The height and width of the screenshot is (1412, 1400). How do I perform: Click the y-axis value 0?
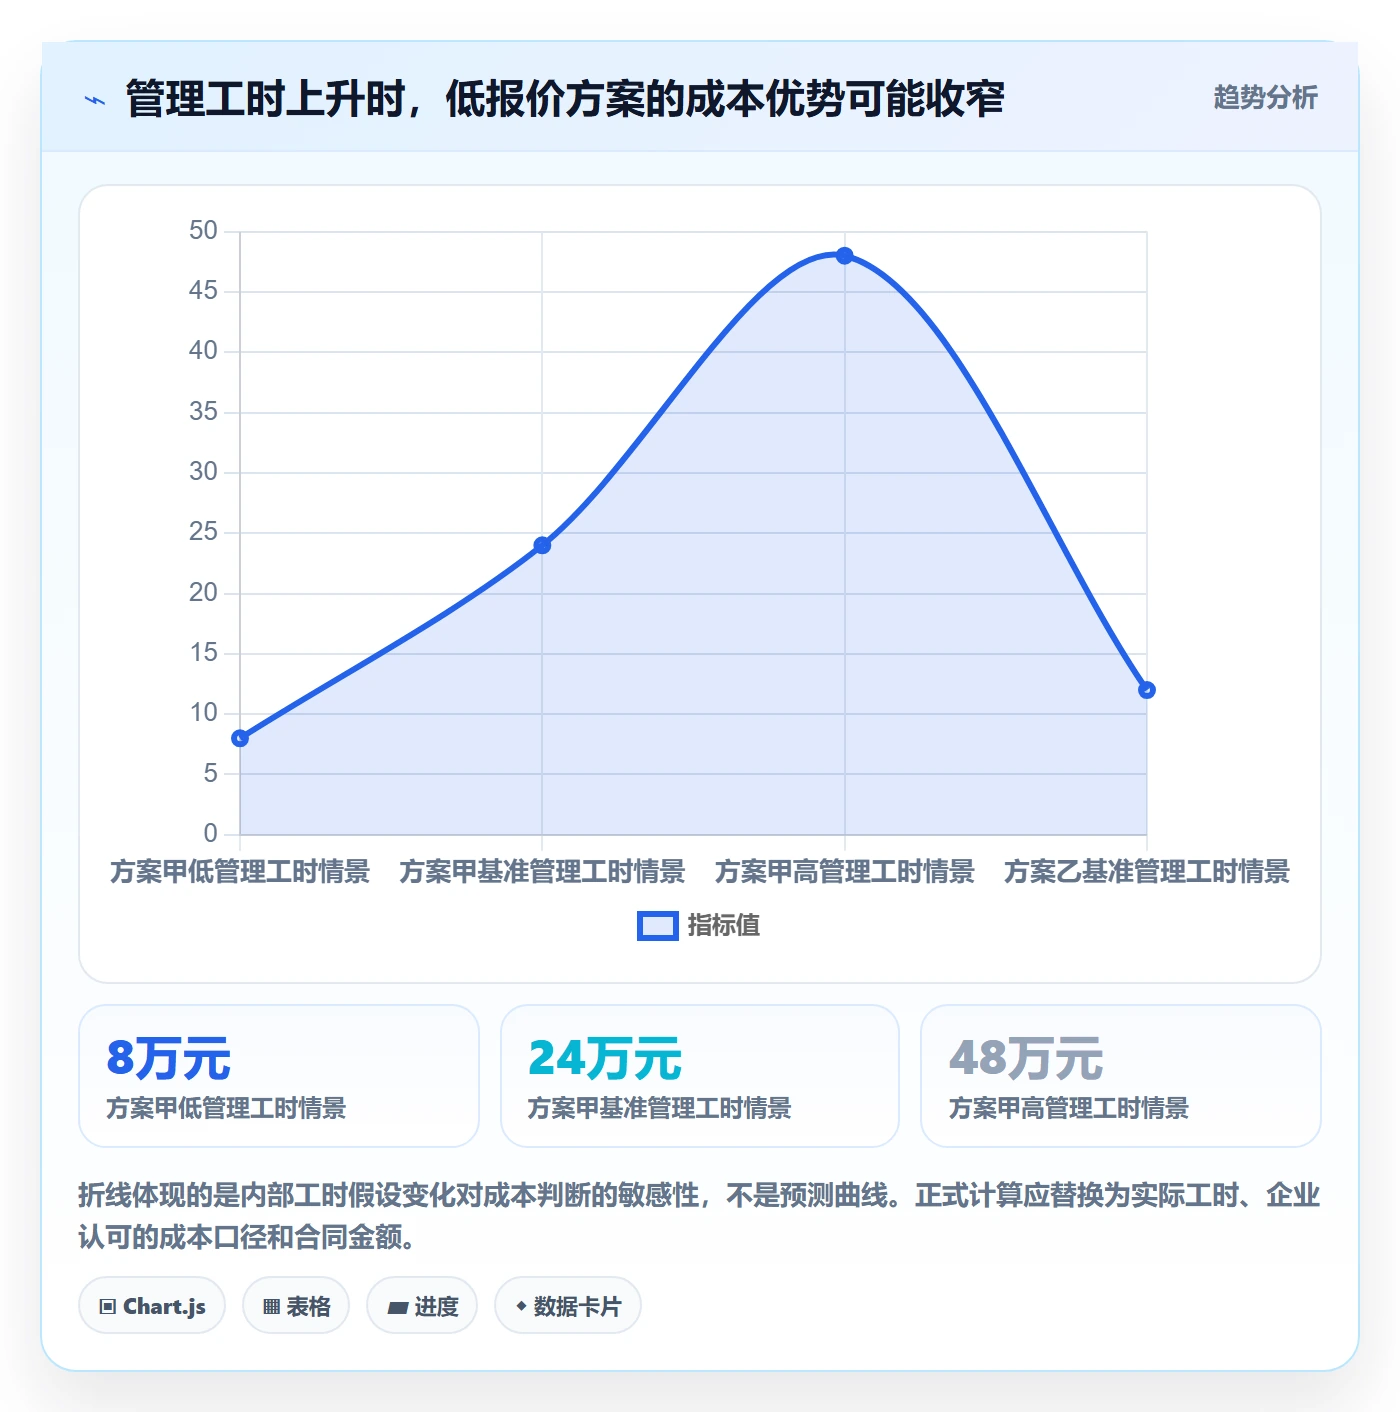tap(210, 833)
